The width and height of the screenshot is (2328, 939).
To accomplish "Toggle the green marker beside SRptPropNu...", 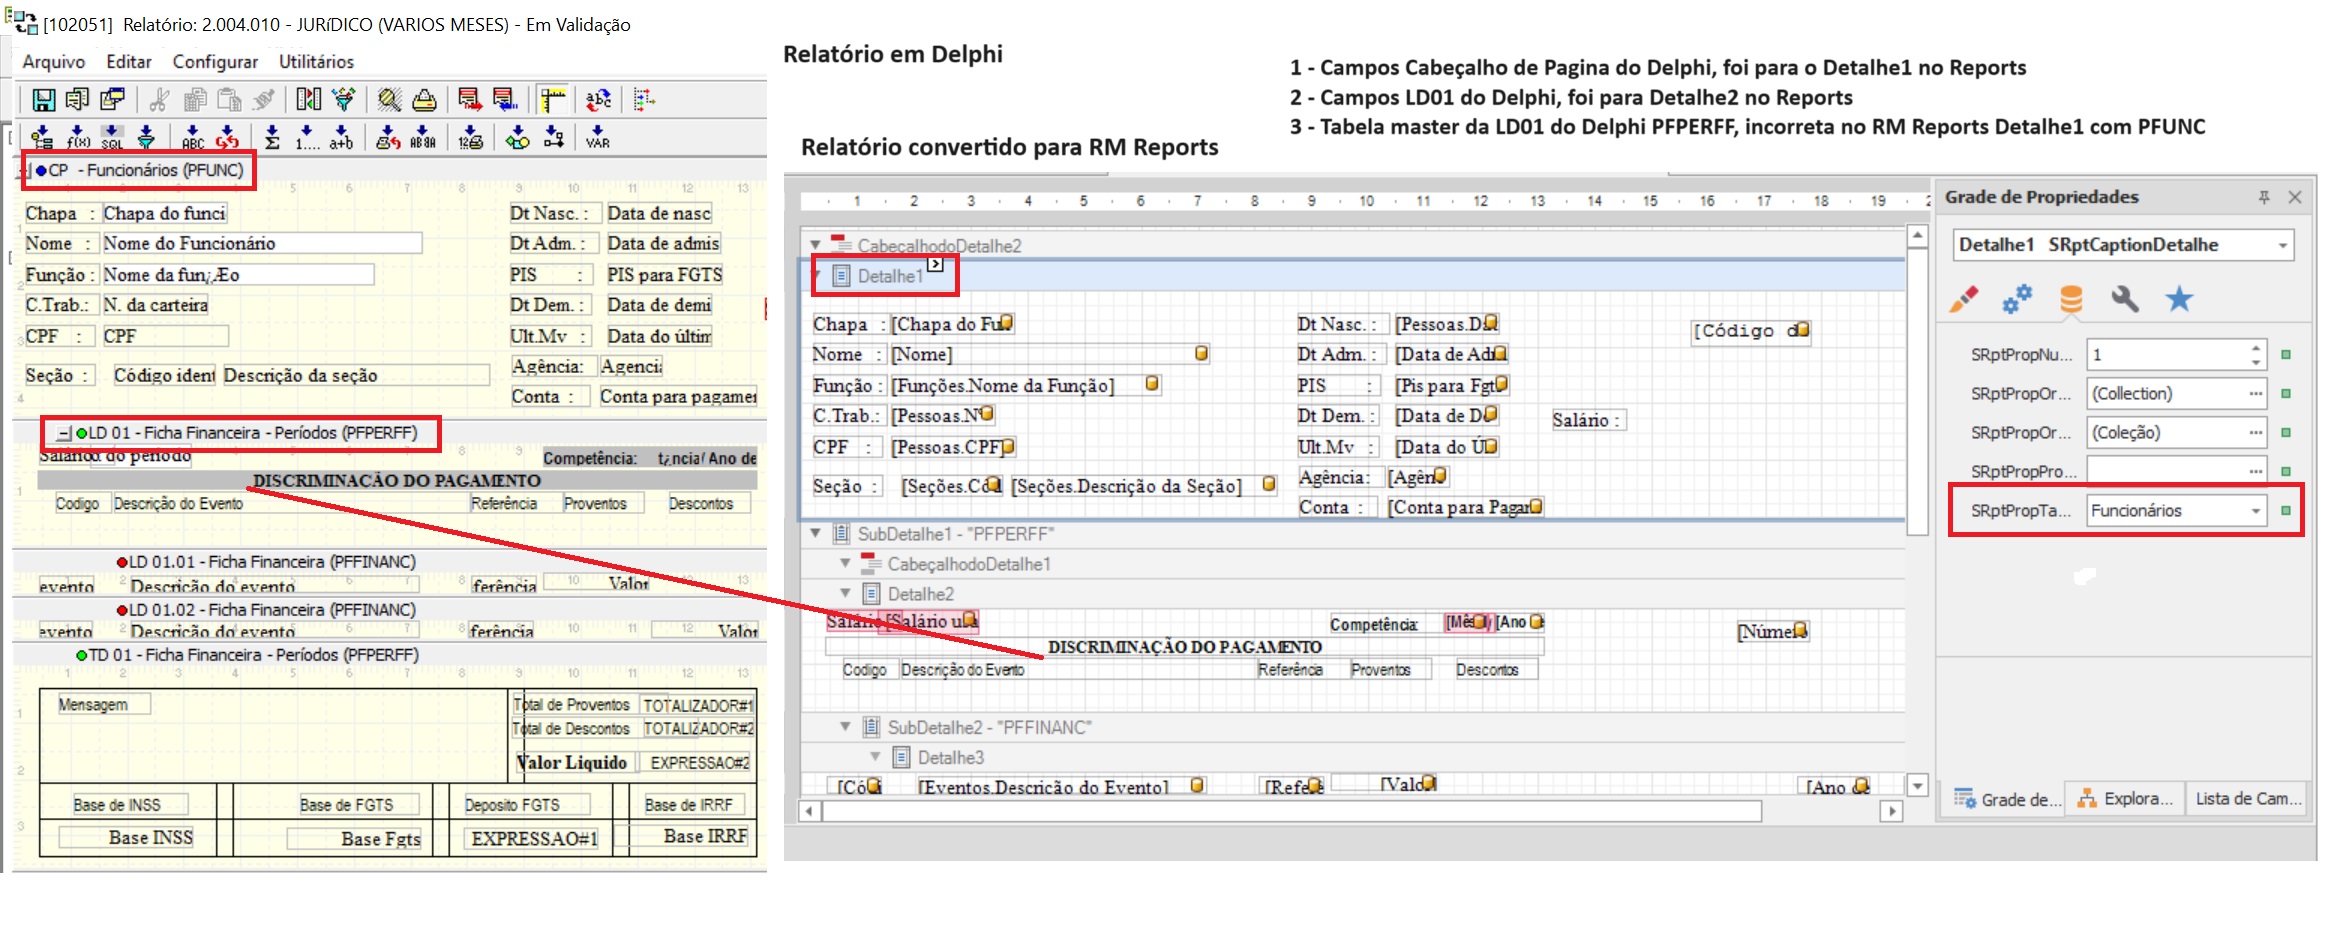I will point(2286,355).
